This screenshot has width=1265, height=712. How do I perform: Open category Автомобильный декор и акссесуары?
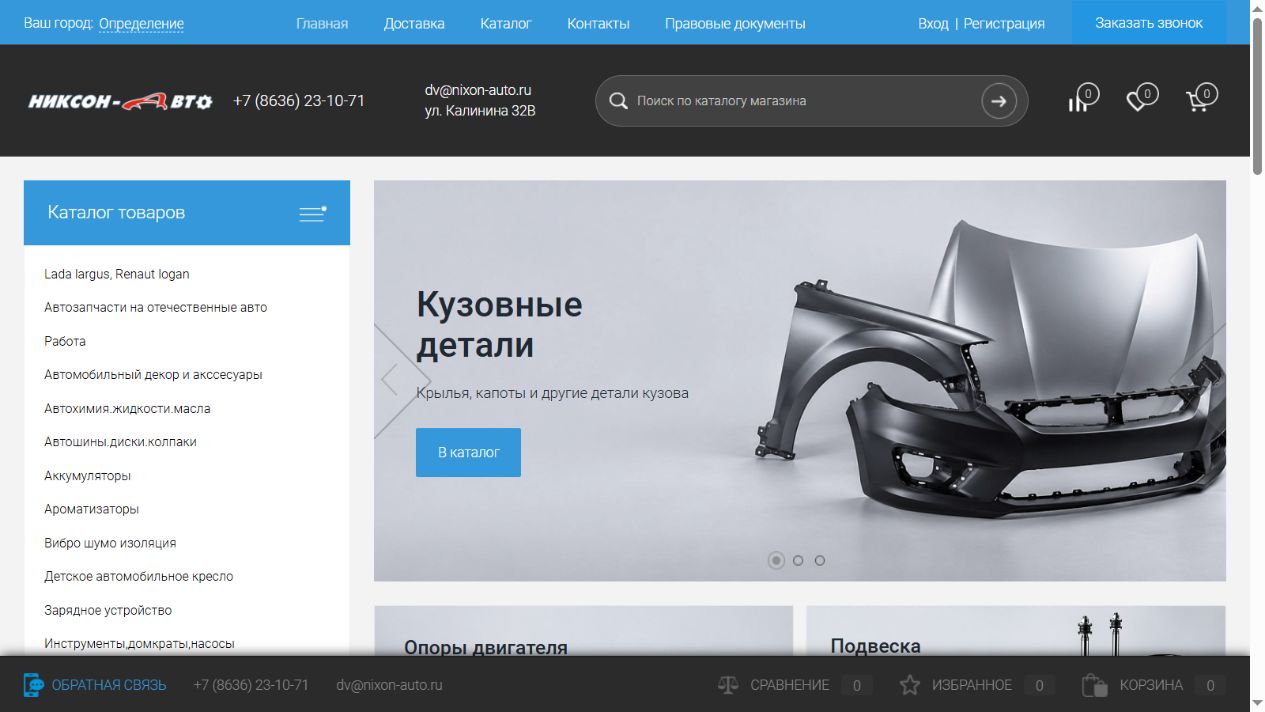[153, 375]
